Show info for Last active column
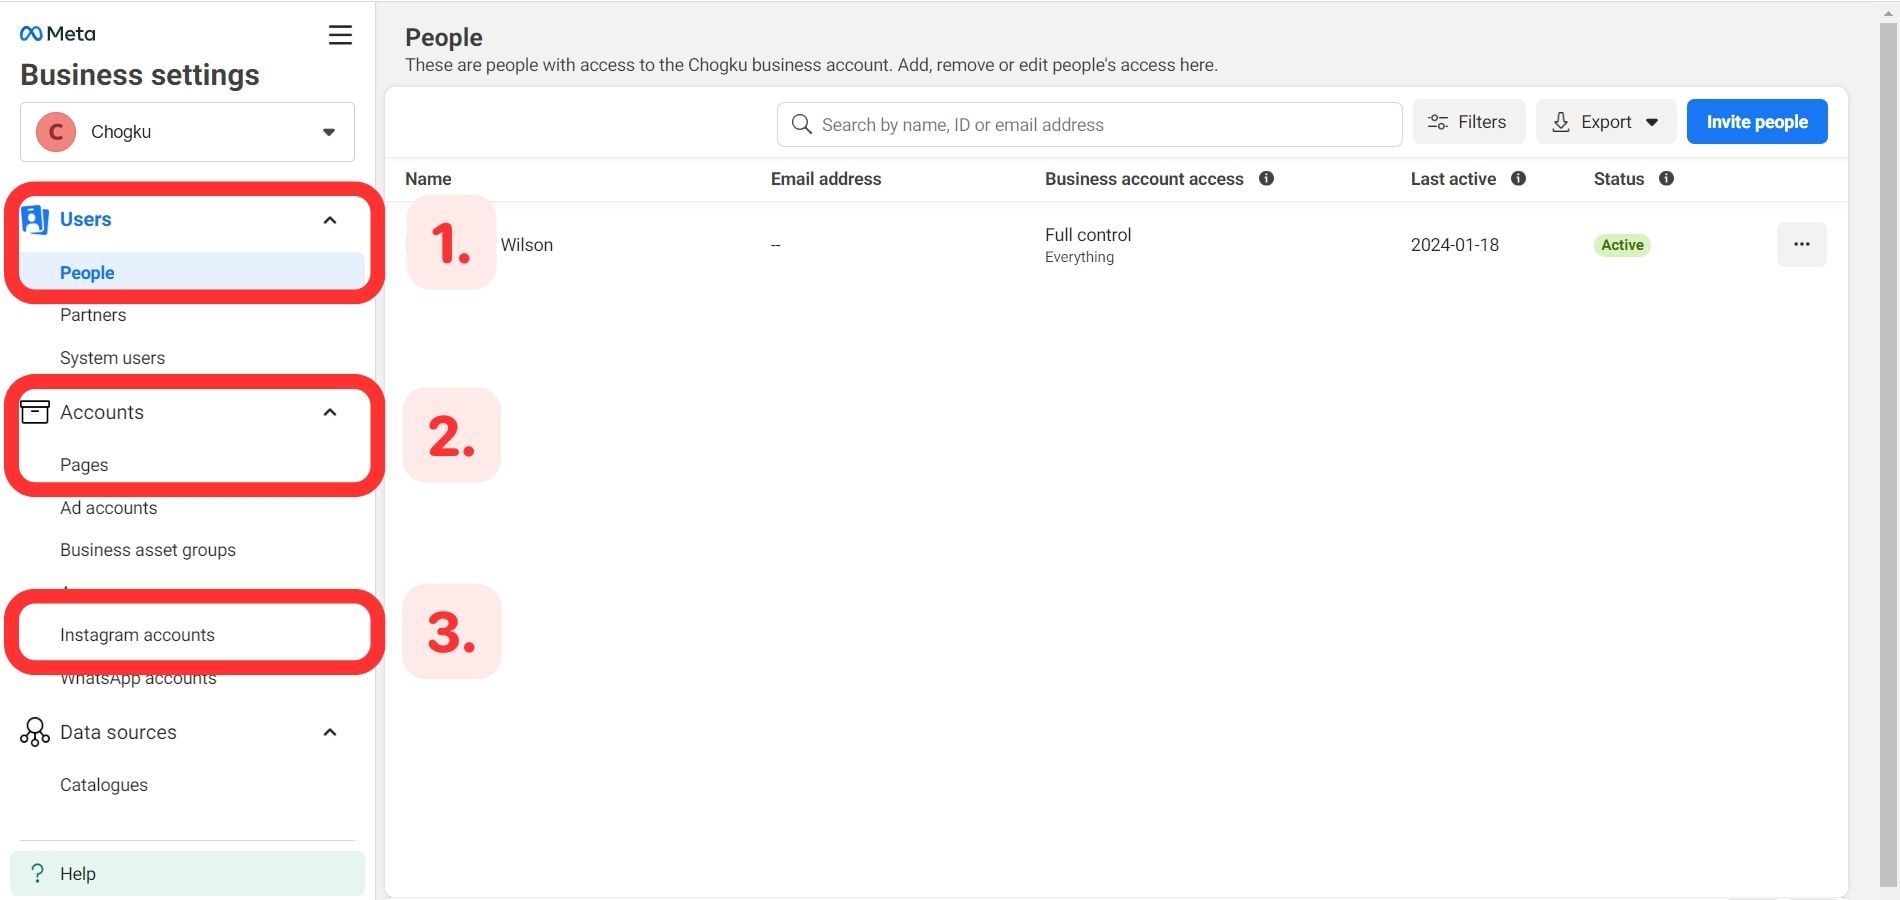1900x900 pixels. [x=1518, y=178]
